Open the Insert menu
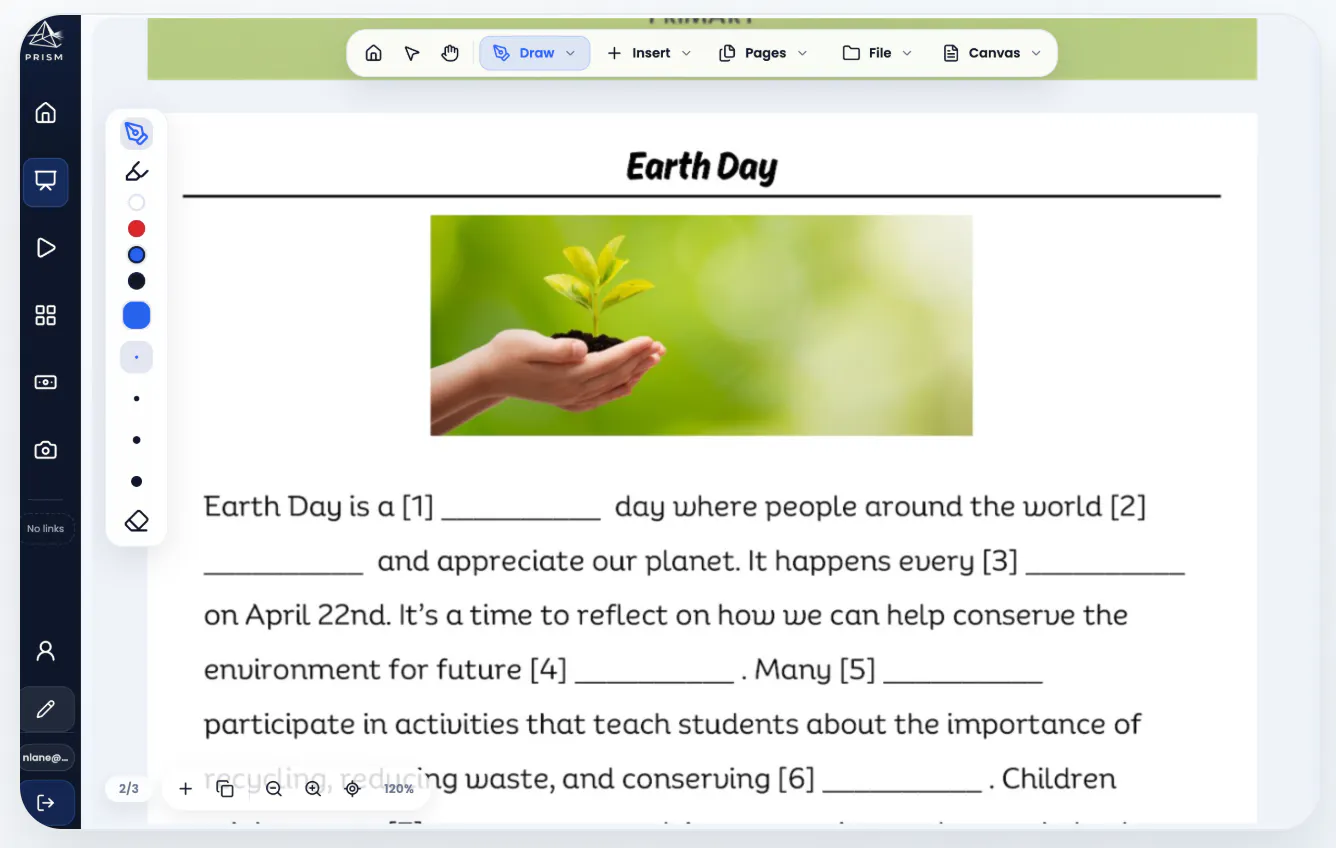This screenshot has height=848, width=1336. pos(649,53)
